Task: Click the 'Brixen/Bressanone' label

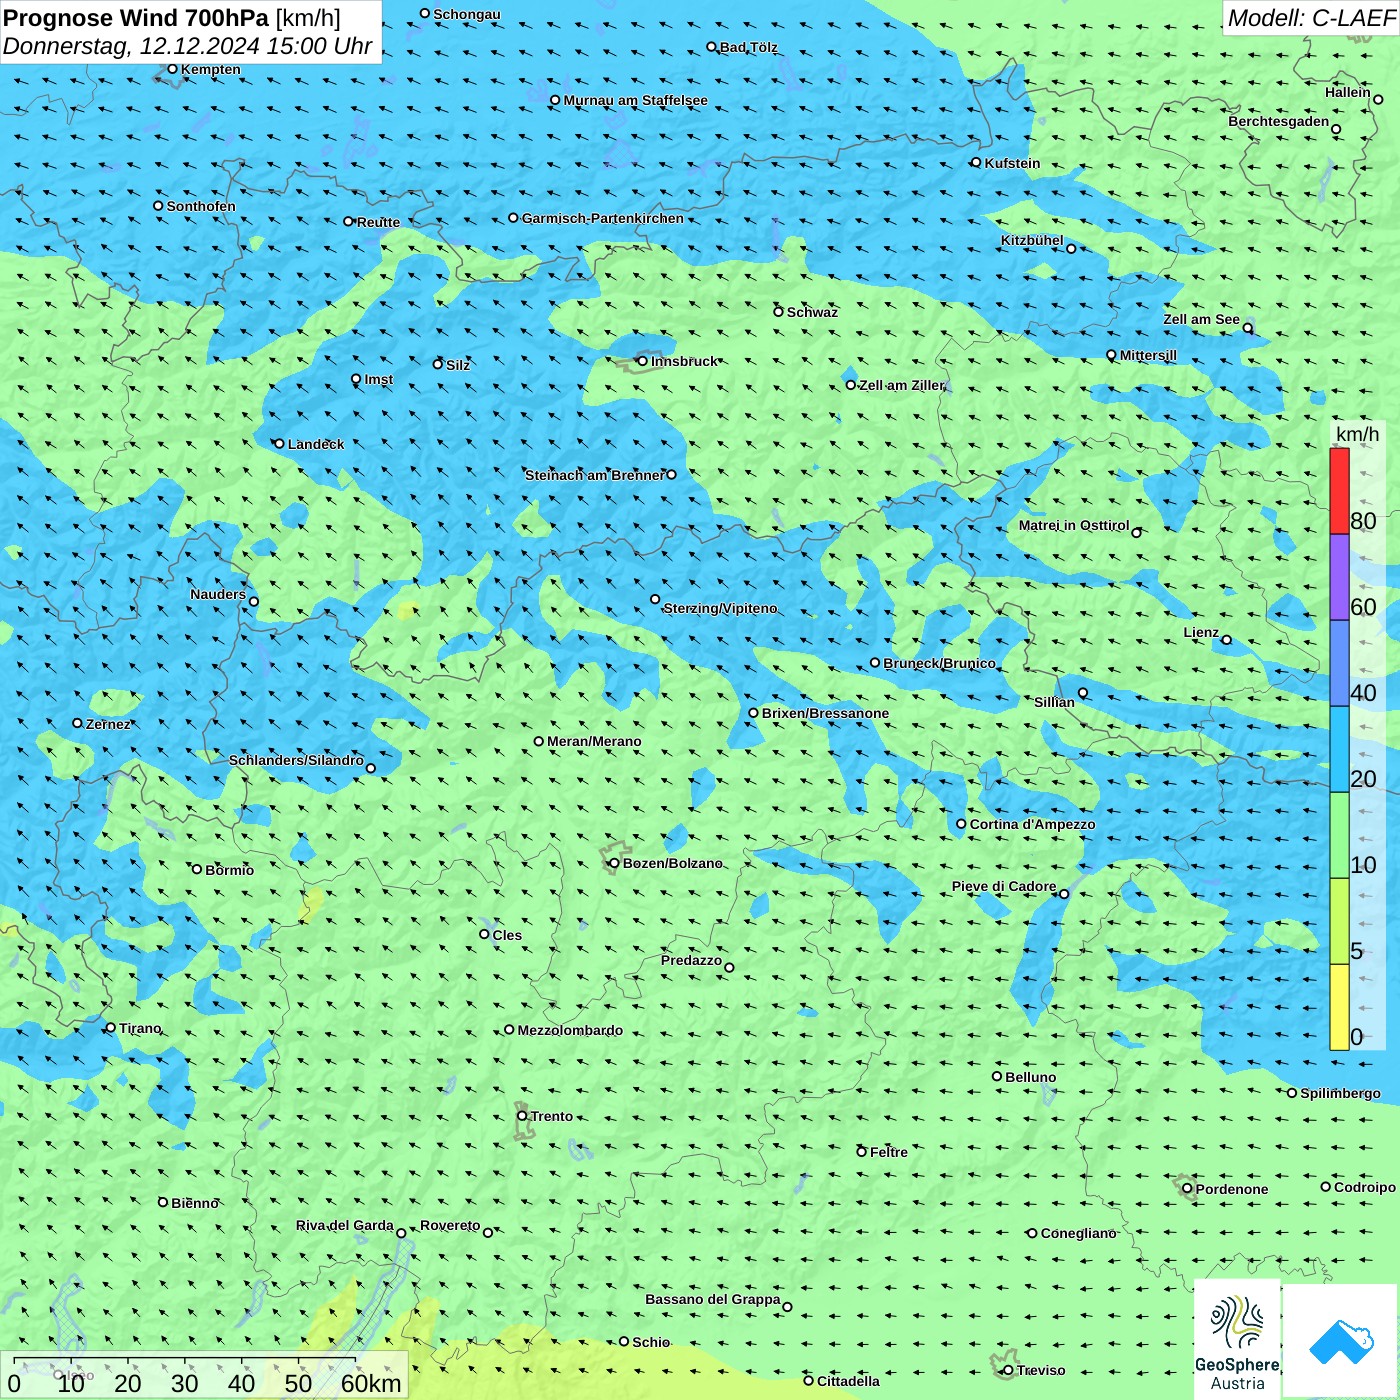Action: pos(825,713)
